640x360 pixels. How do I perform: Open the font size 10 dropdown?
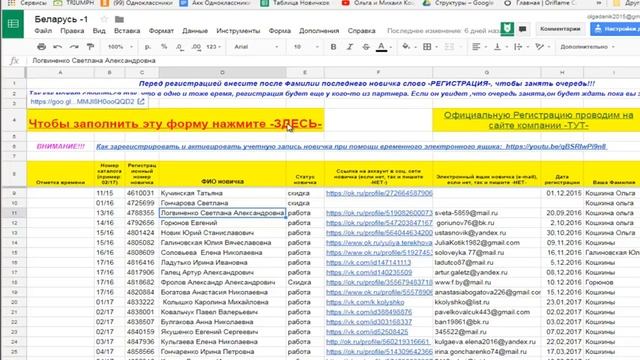pos(306,47)
